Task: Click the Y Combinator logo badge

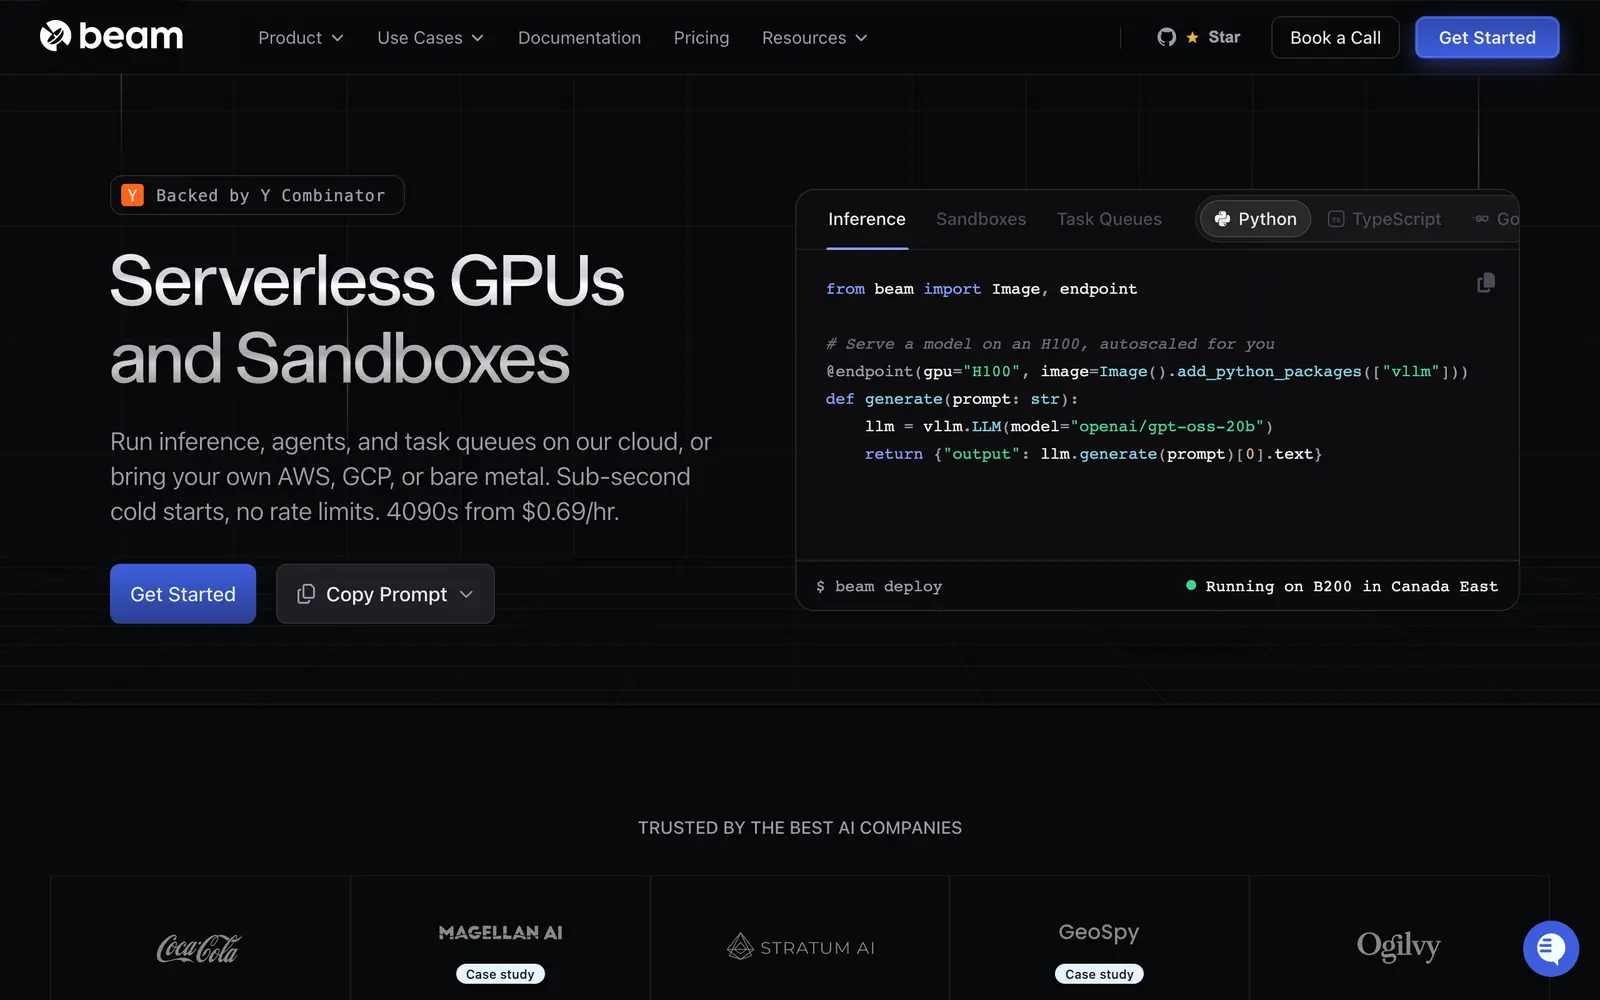Action: pos(132,195)
